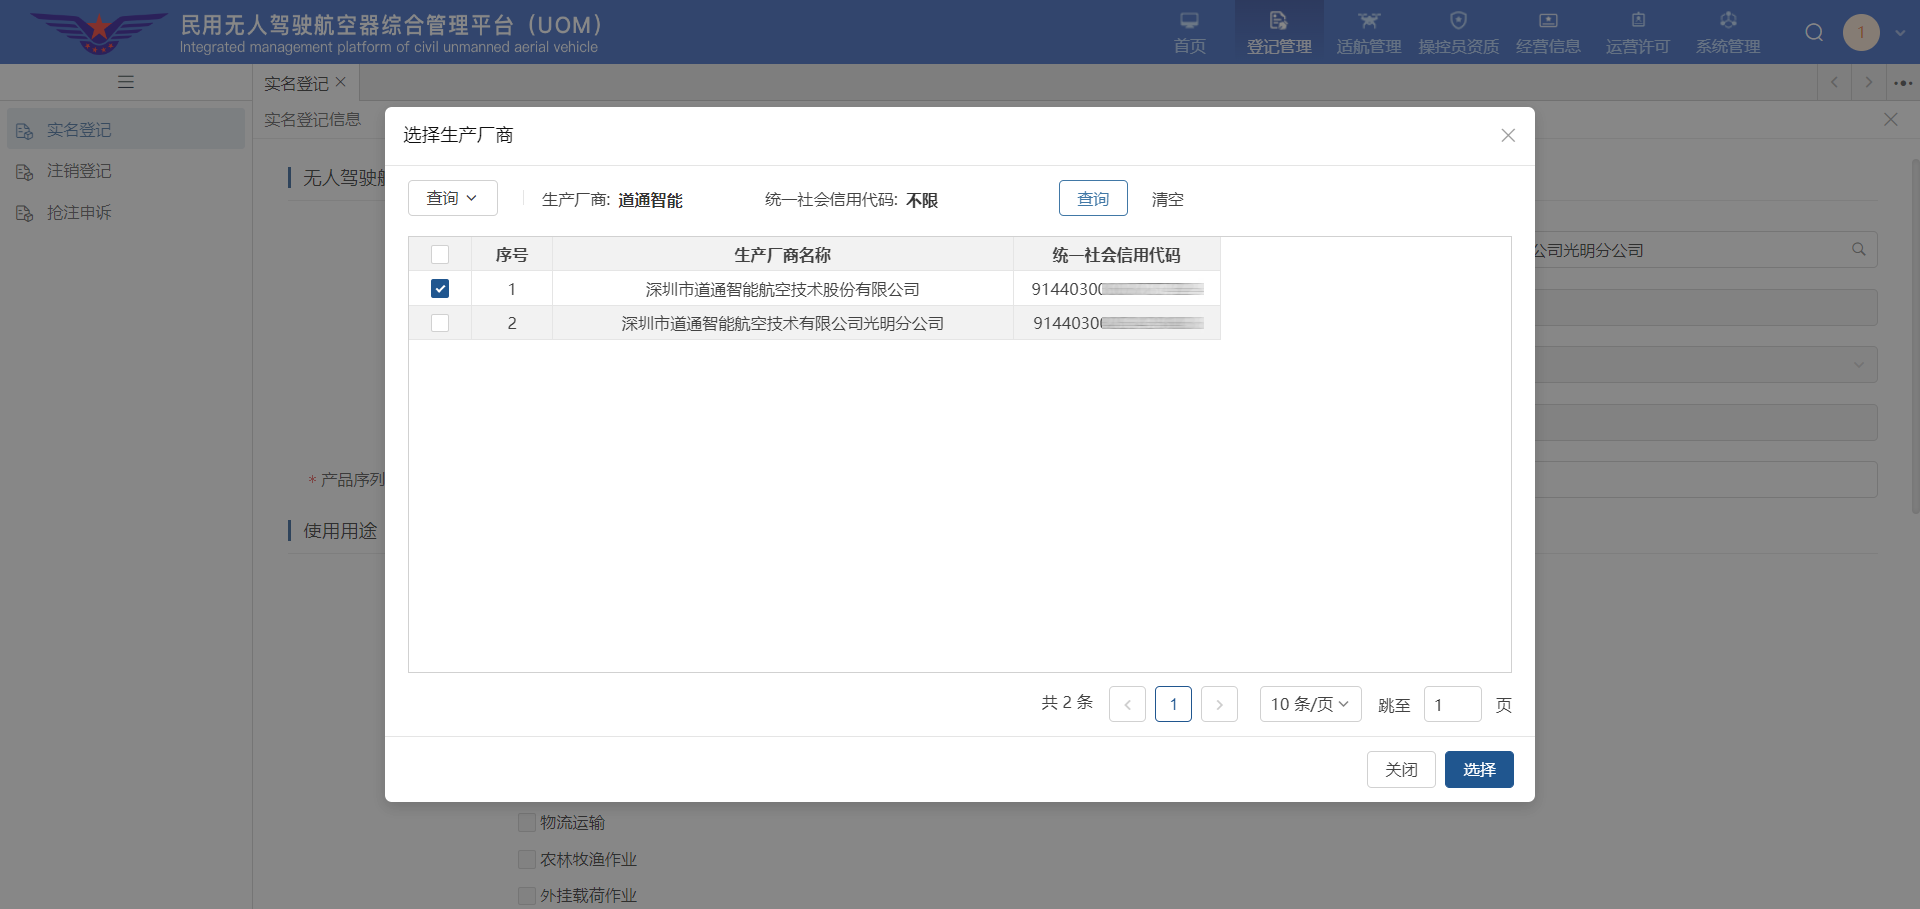Click the 跳至 page number input field
Image resolution: width=1920 pixels, height=909 pixels.
pos(1452,704)
